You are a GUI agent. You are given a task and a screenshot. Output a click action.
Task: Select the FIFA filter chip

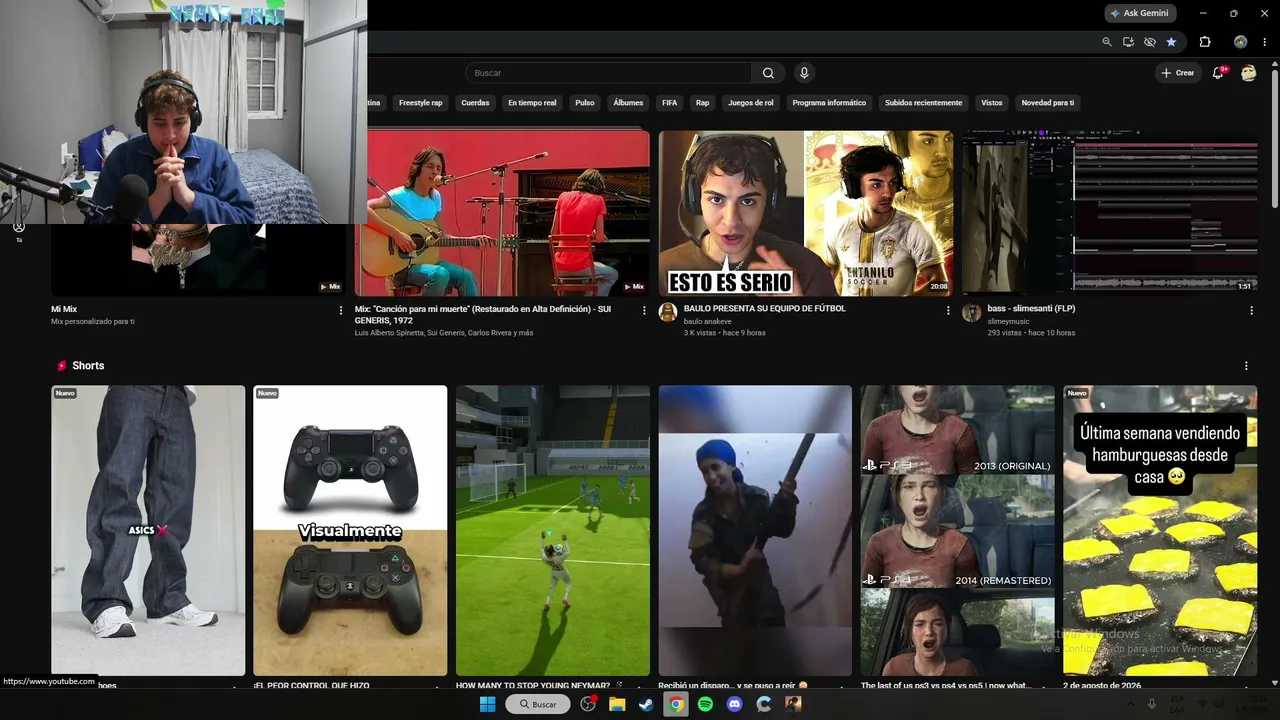pyautogui.click(x=669, y=103)
